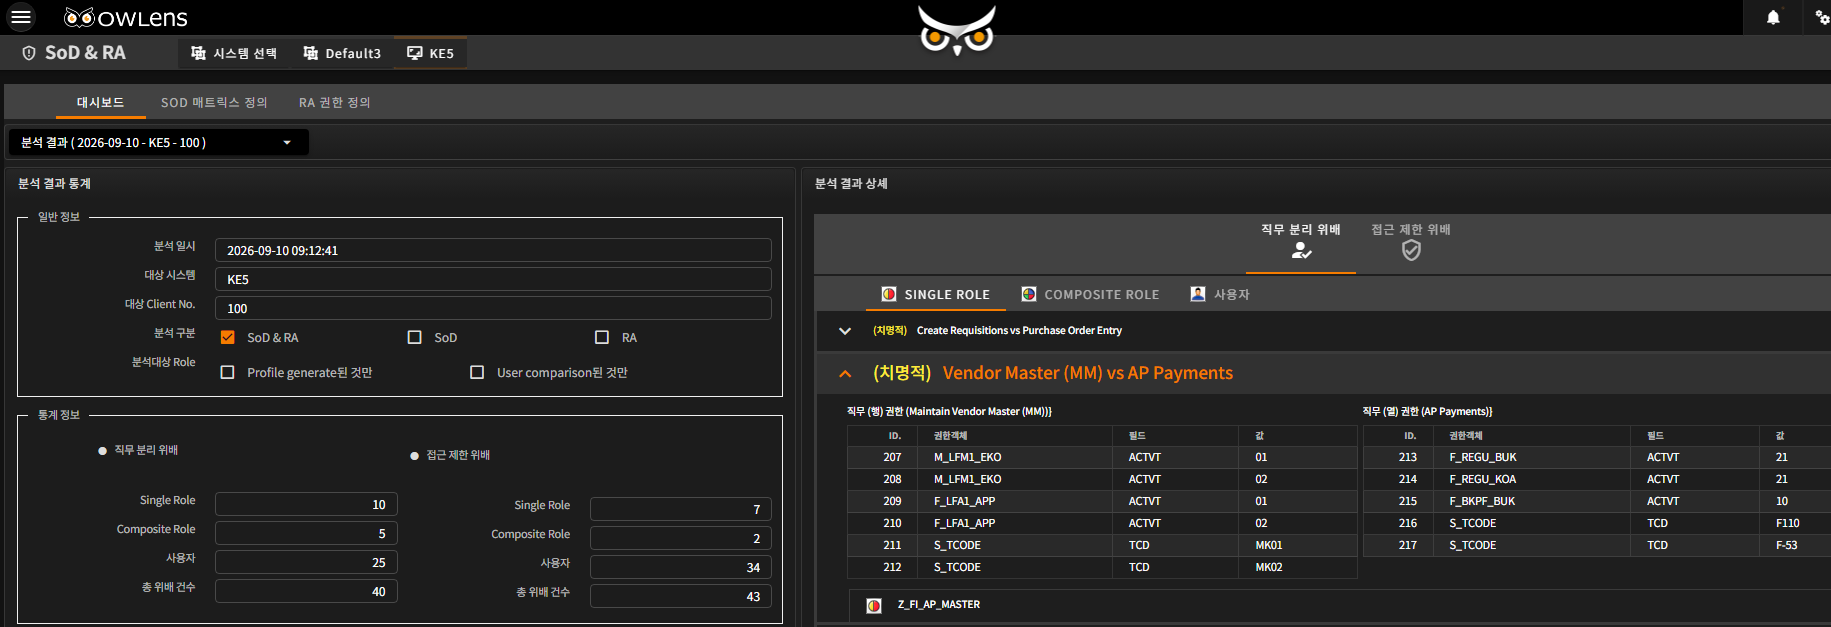Check the SoD analysis checkbox
The image size is (1831, 627).
pyautogui.click(x=414, y=338)
